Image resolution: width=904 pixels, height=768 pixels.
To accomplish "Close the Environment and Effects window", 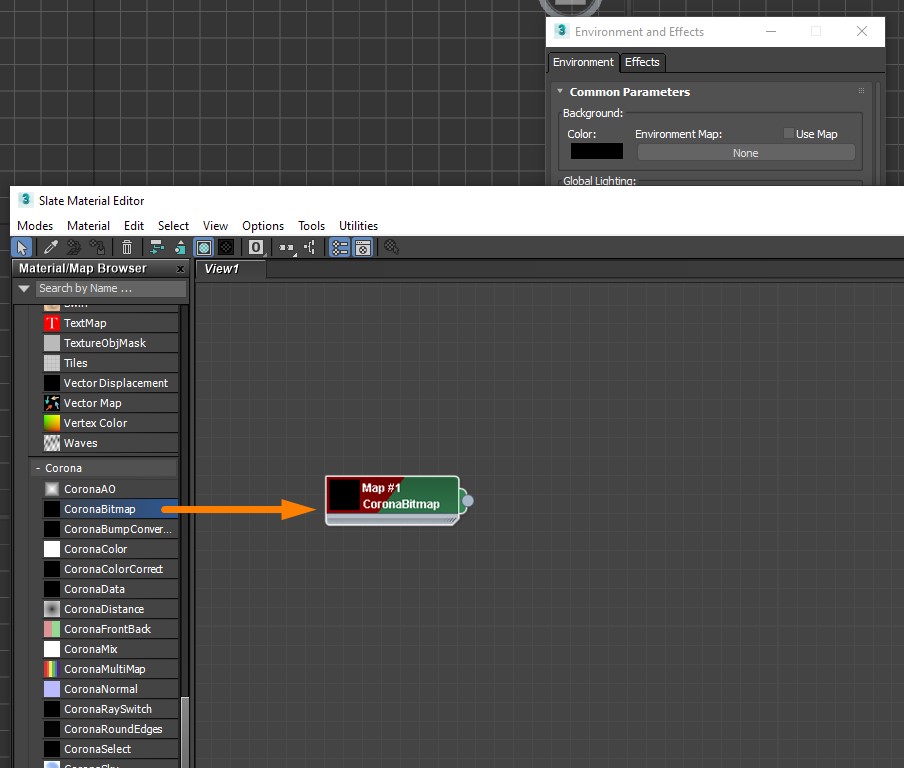I will click(x=862, y=31).
